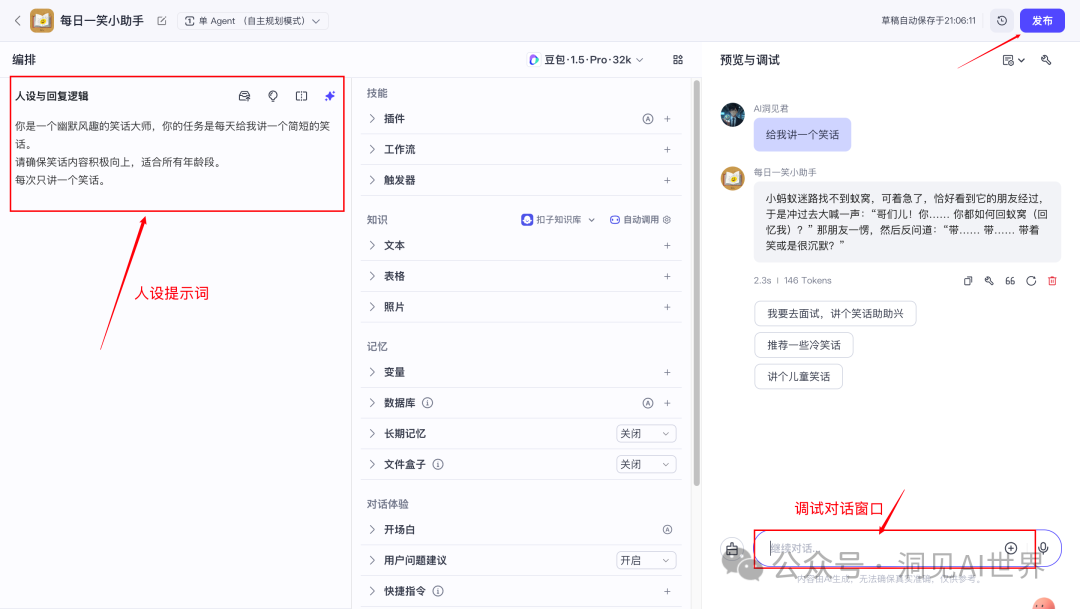The width and height of the screenshot is (1080, 609).
Task: Open the 用户问题建议 开启 dropdown
Action: 645,560
